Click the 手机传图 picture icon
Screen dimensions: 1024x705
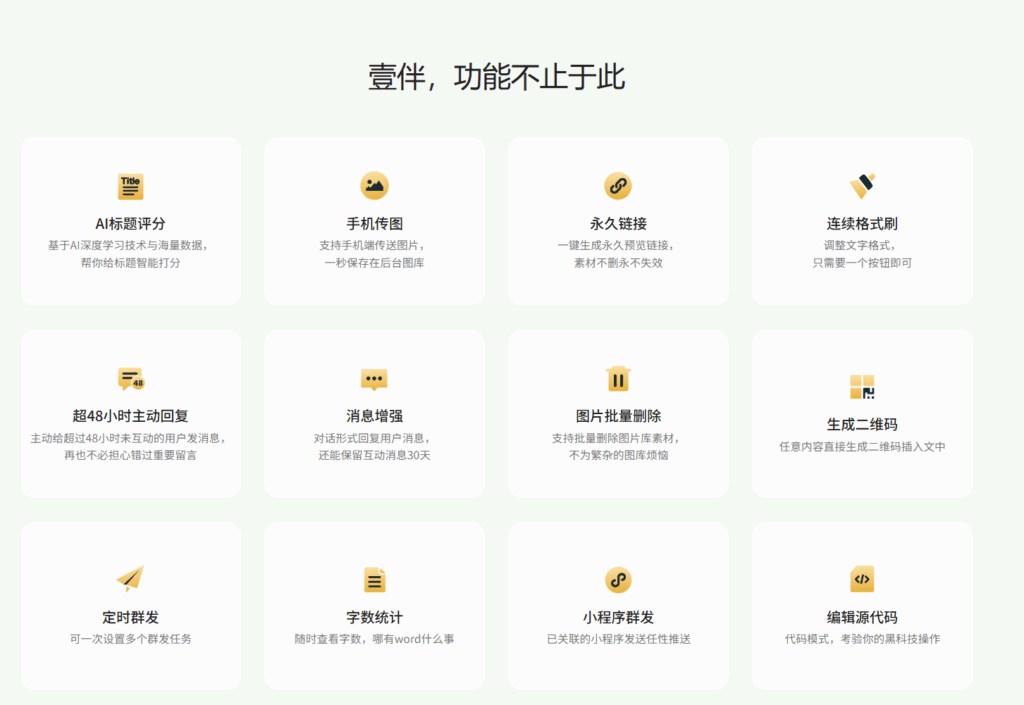374,186
